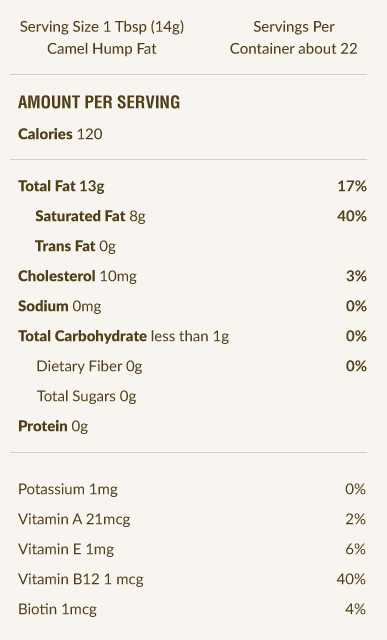Click the Potassium 1mg row
387x640 pixels.
[x=192, y=489]
